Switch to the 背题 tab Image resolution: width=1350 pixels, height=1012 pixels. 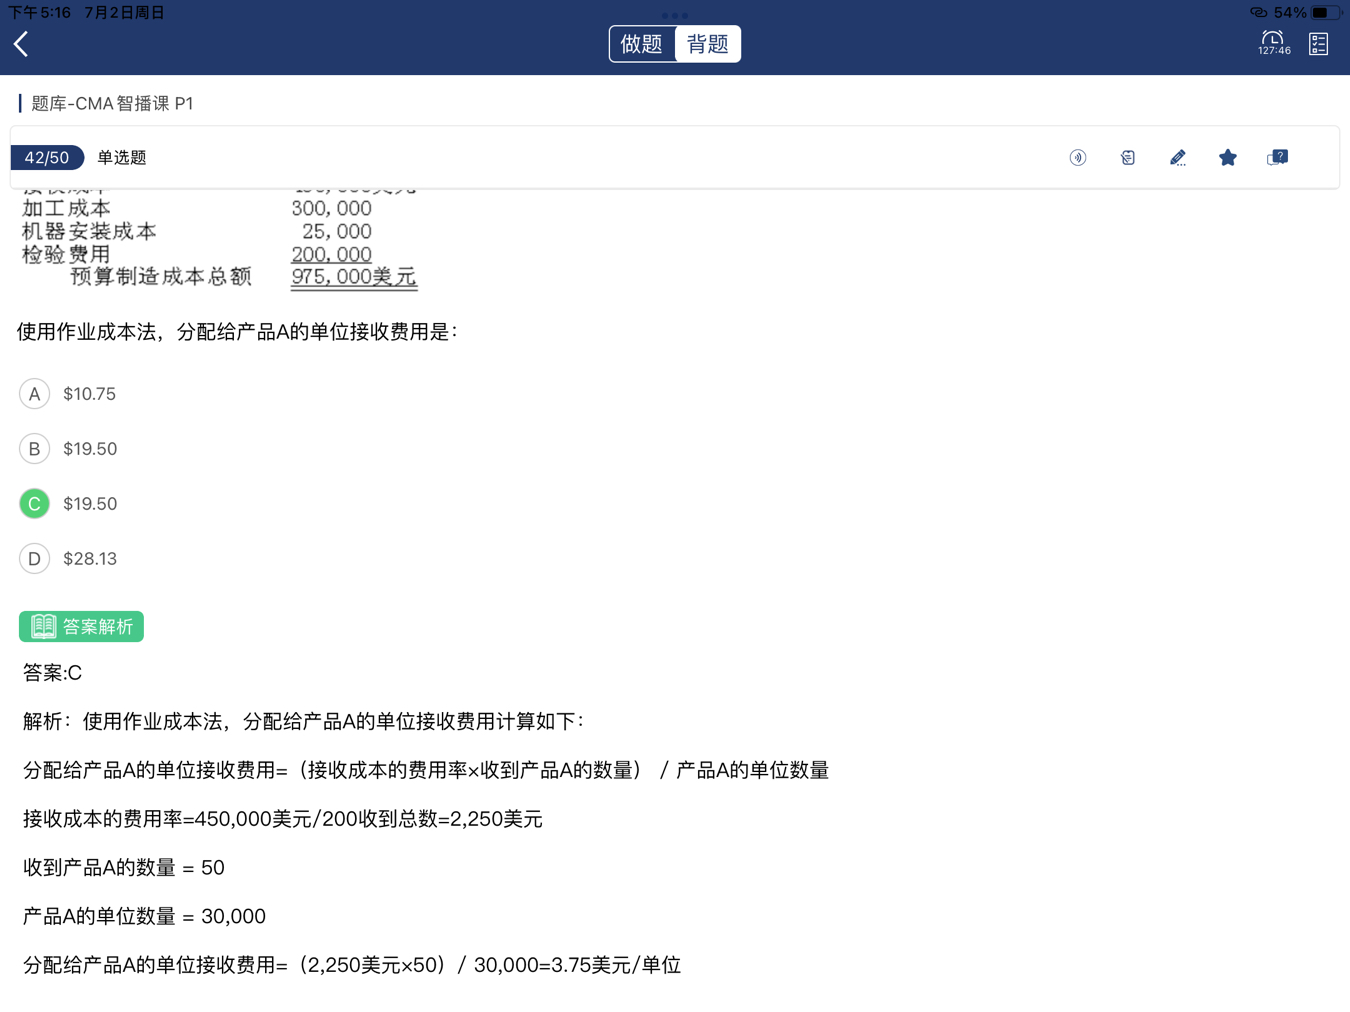click(x=707, y=44)
